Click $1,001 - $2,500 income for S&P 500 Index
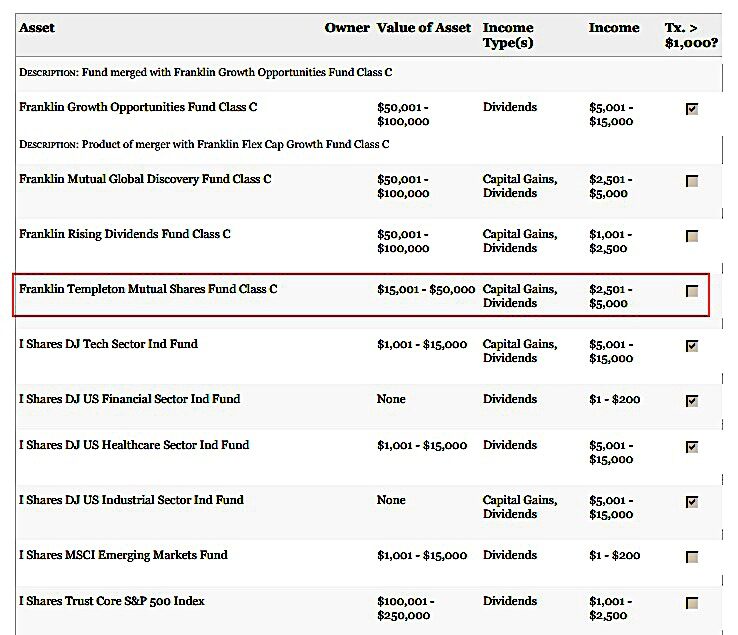Viewport: 738px width, 635px height. [x=611, y=608]
